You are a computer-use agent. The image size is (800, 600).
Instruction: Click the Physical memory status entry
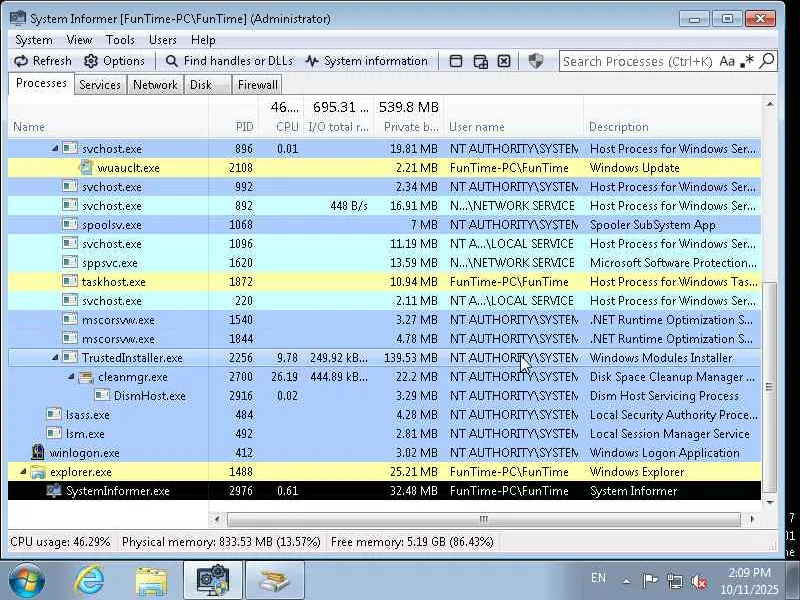pos(221,542)
